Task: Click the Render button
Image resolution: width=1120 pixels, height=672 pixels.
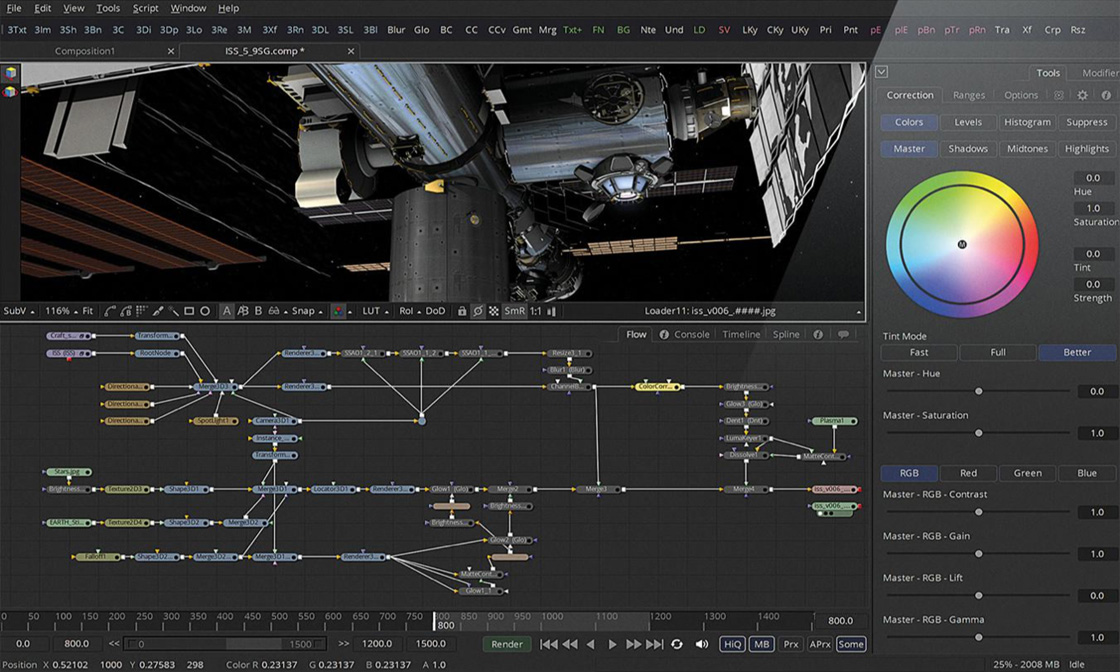Action: click(507, 644)
